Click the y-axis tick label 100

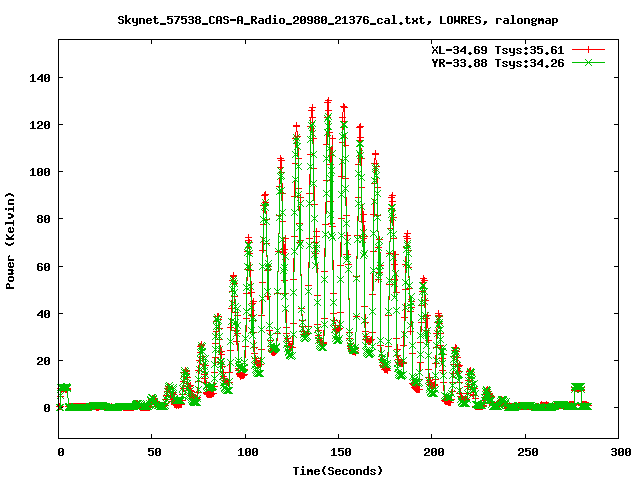click(x=40, y=172)
